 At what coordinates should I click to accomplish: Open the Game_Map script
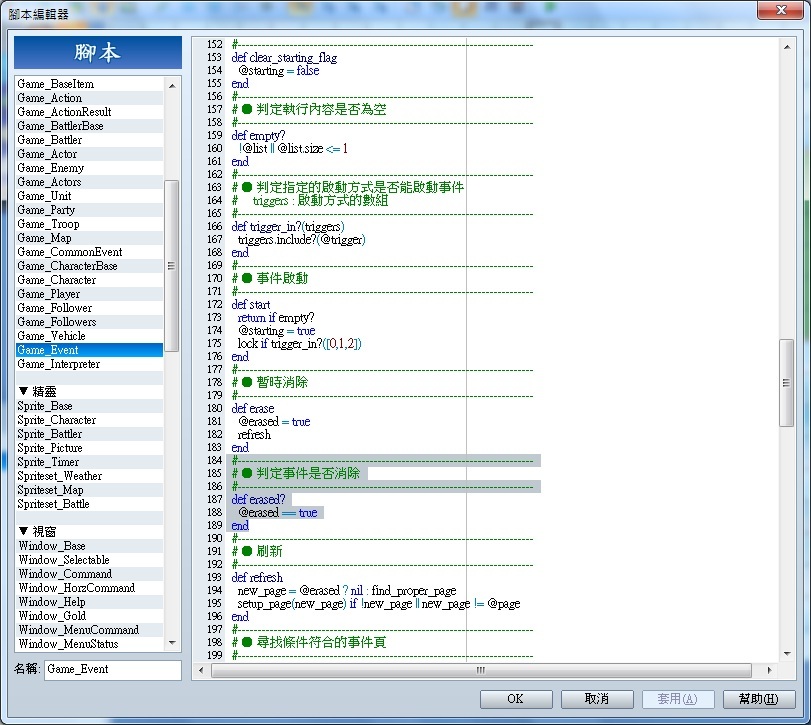89,238
